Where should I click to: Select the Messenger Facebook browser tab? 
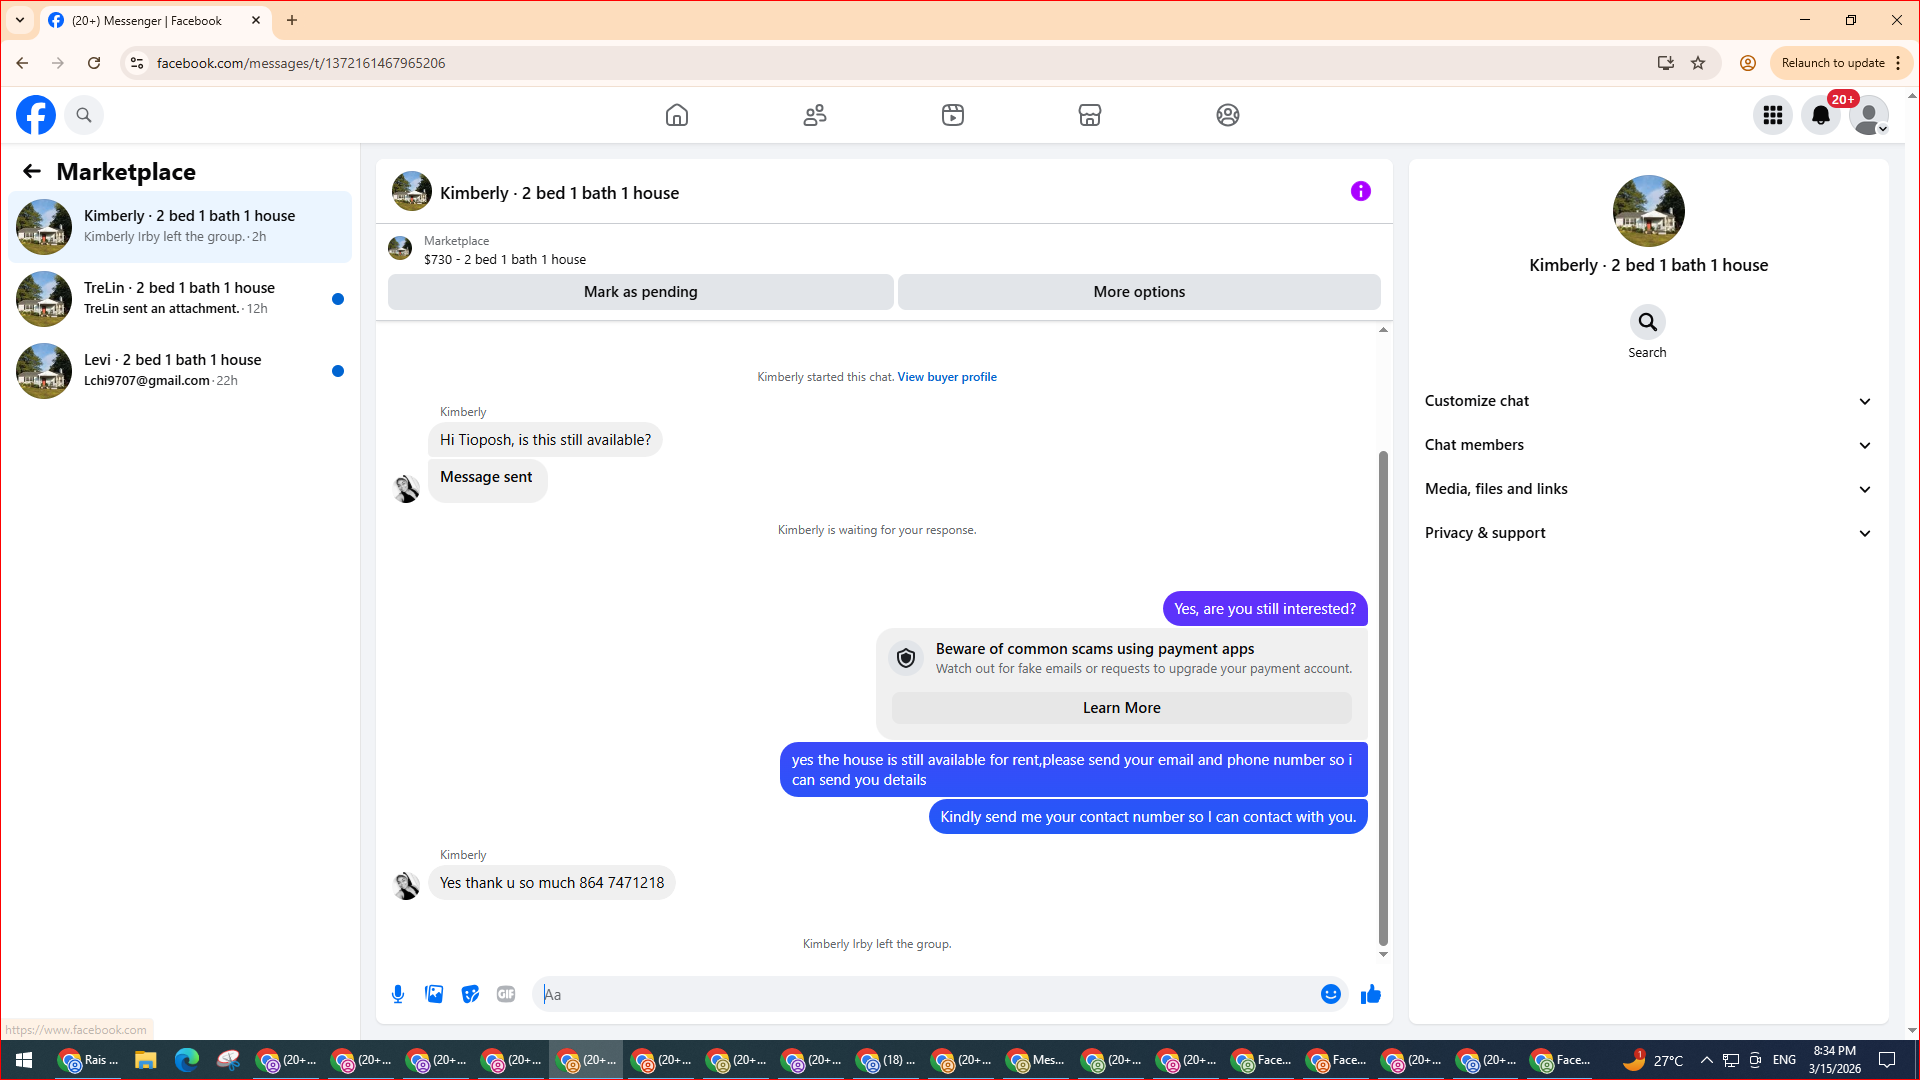[155, 21]
